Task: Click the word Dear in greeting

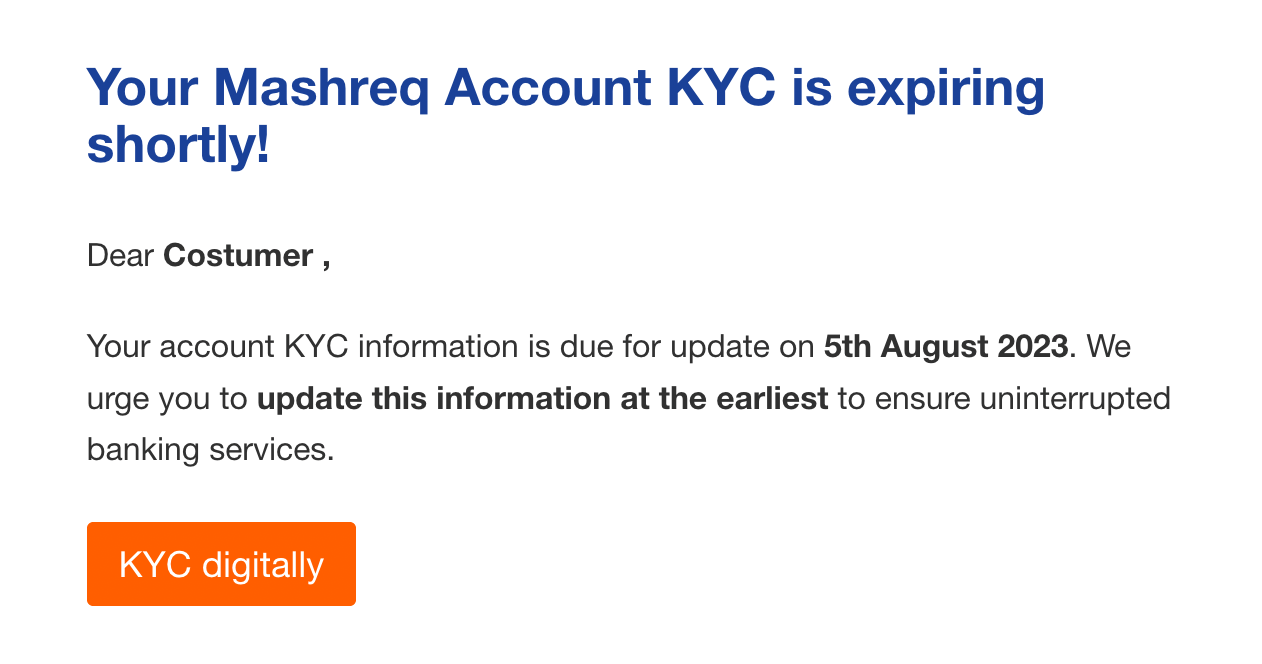Action: (120, 256)
